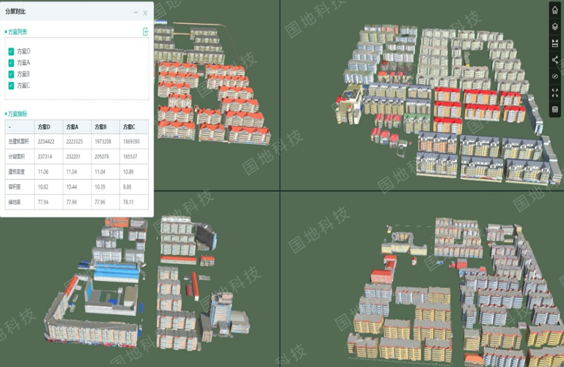Click the compass icon in right toolbar

(x=555, y=76)
